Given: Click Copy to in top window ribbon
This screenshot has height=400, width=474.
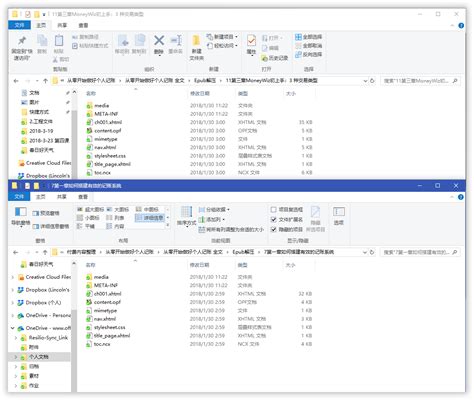Looking at the screenshot, I should point(139,44).
